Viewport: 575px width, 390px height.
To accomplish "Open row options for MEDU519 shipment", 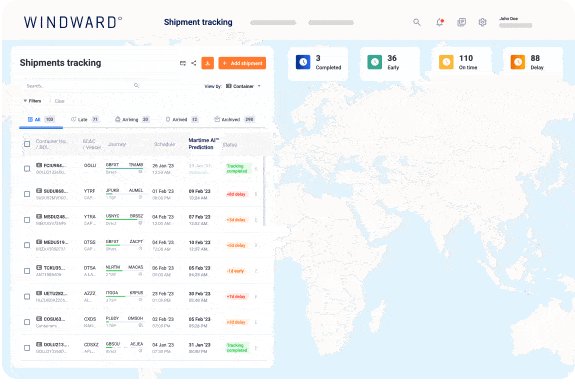I will tap(256, 245).
